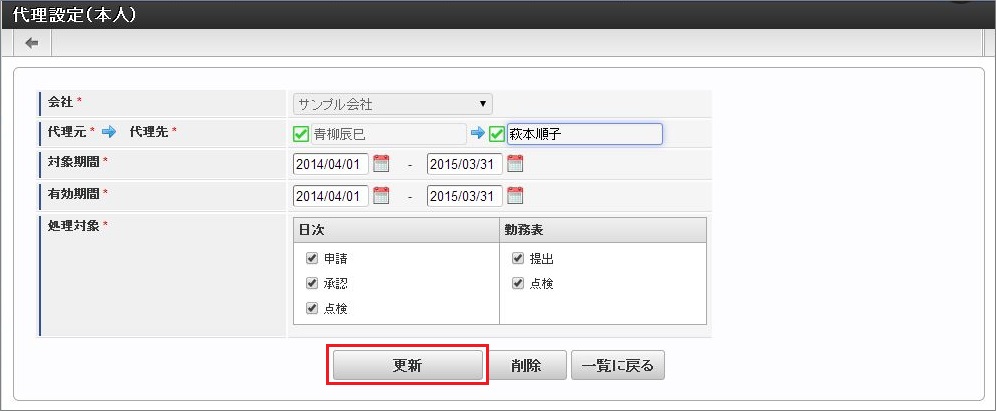Click 対象期間 end date field

[465, 164]
